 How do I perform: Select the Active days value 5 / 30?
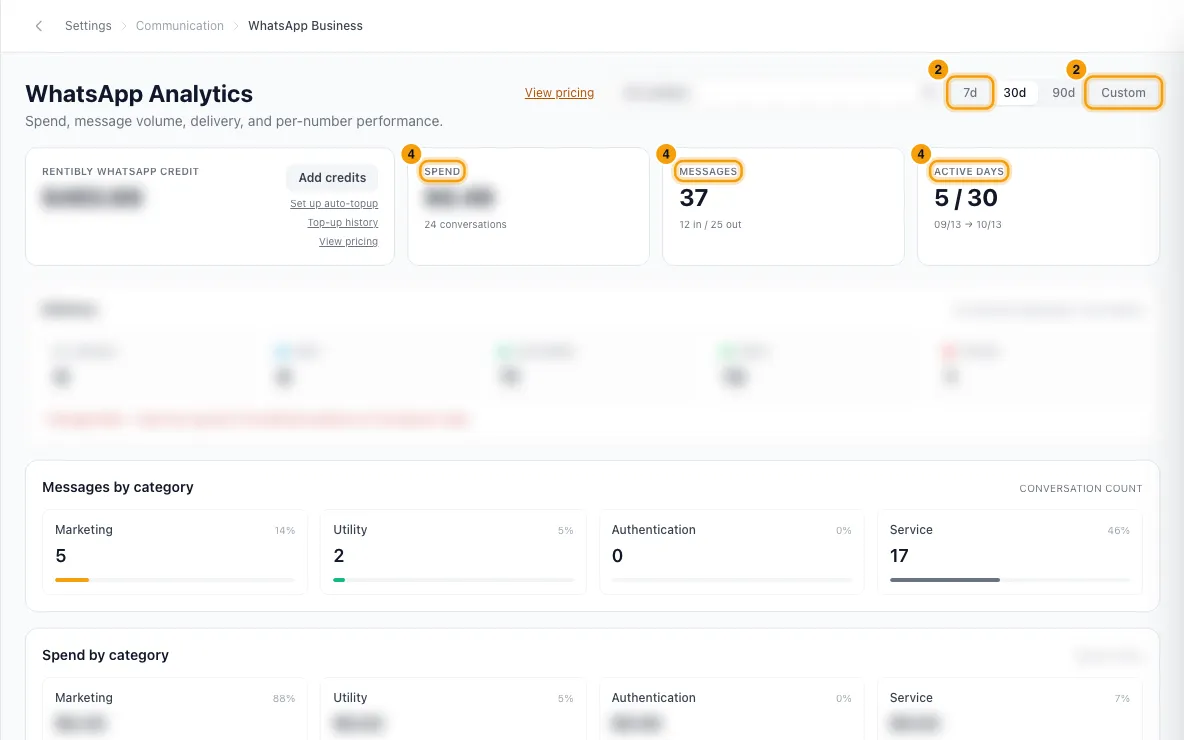coord(966,198)
